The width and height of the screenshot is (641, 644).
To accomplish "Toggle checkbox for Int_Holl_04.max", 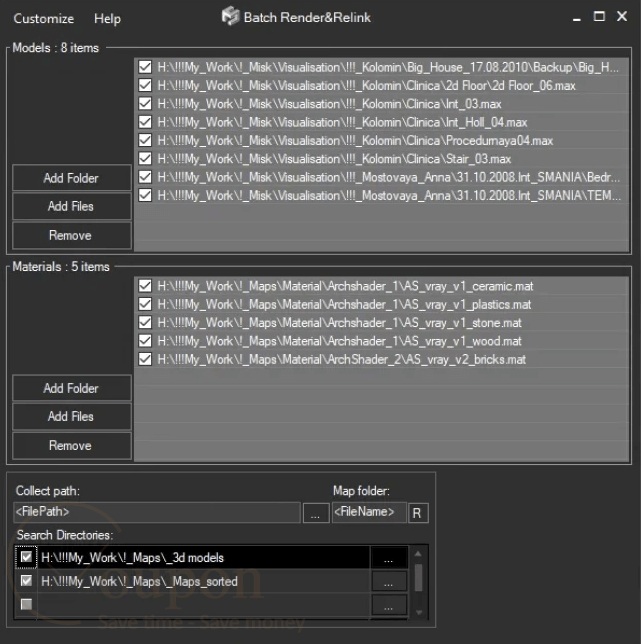I will tap(145, 122).
